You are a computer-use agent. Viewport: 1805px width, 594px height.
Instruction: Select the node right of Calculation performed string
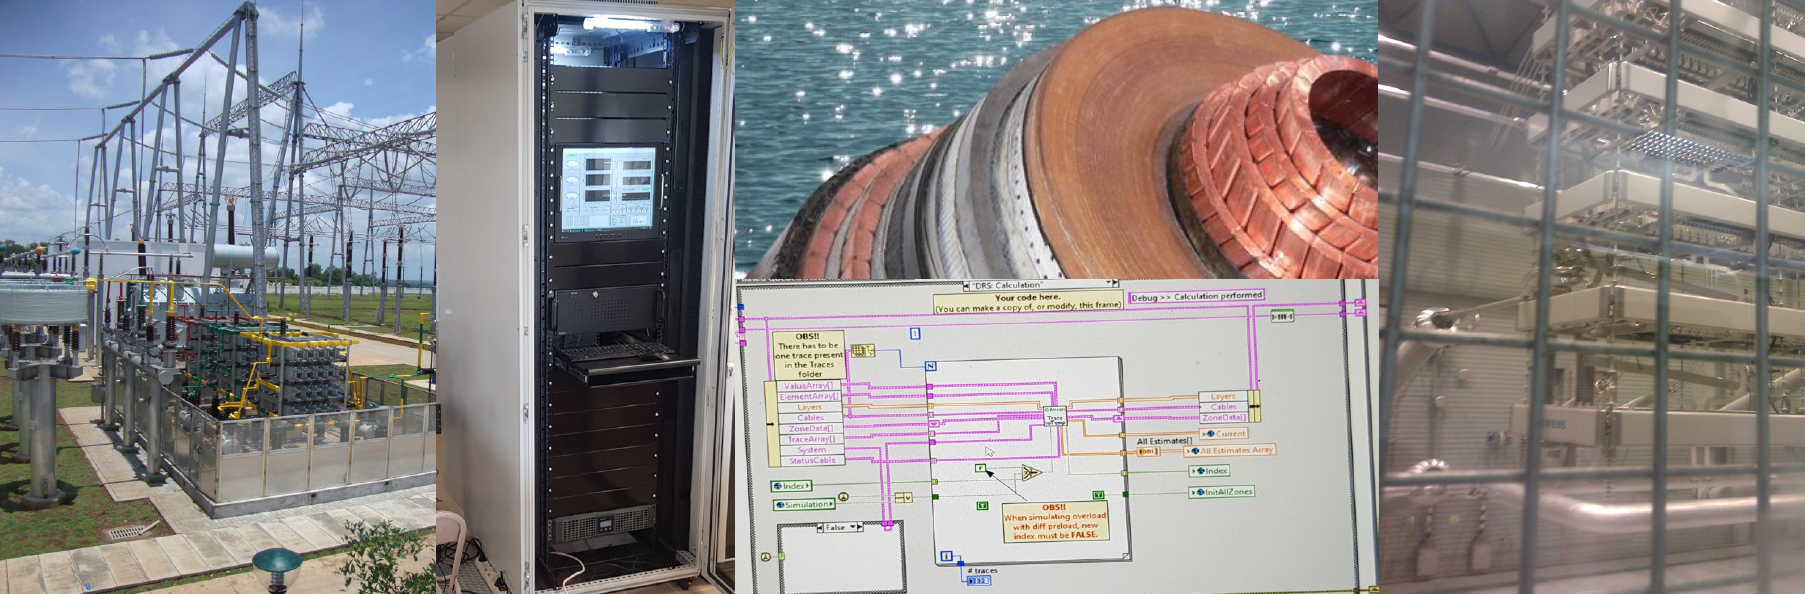pos(1282,316)
